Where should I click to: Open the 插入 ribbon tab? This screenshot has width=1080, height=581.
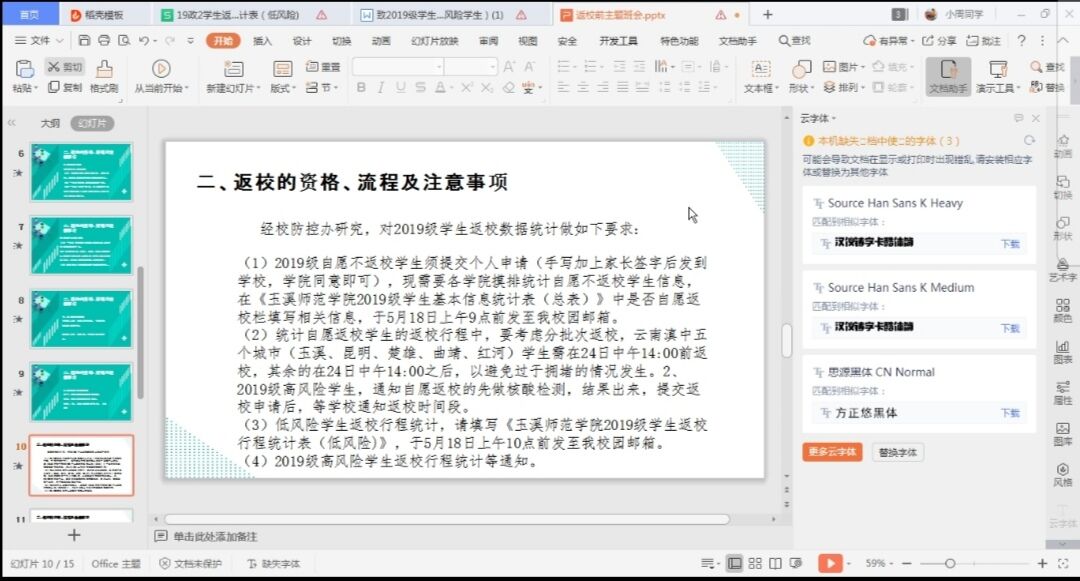coord(262,41)
